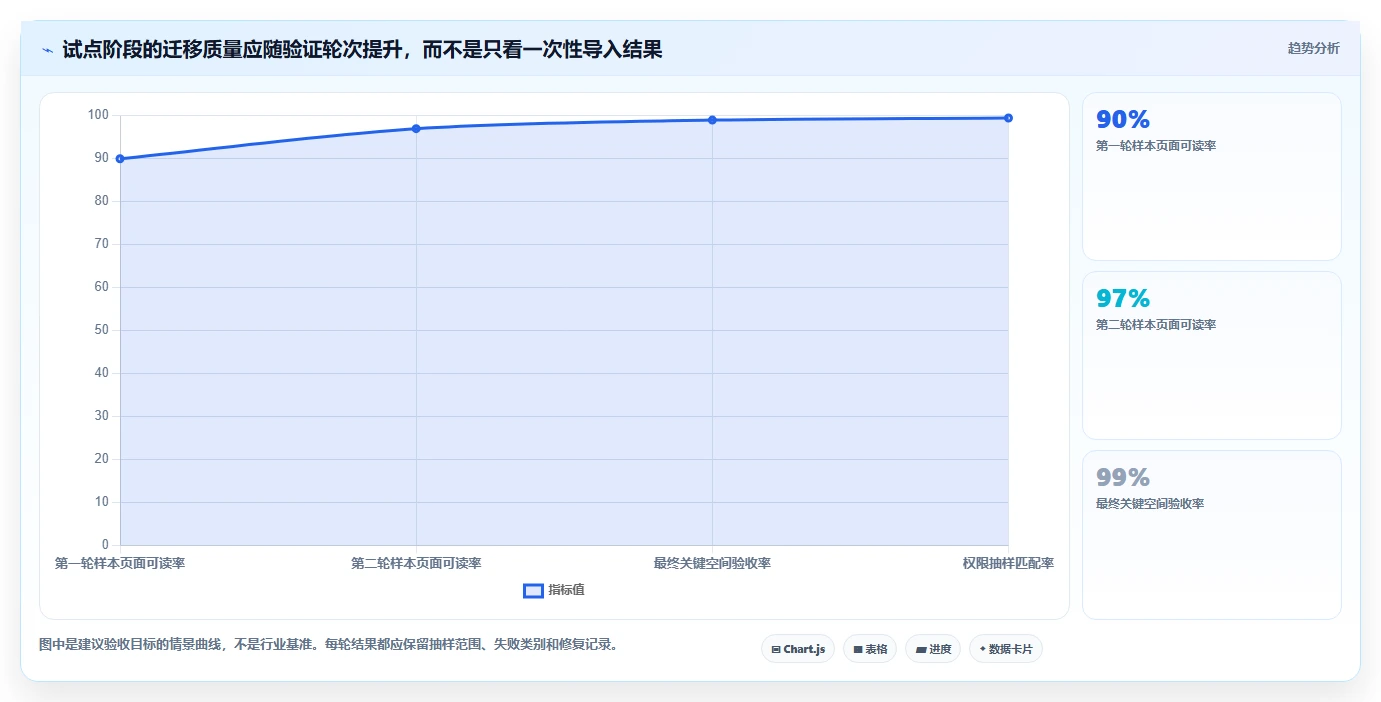Click the 最终关键空间验收率 card caption

tap(1149, 504)
